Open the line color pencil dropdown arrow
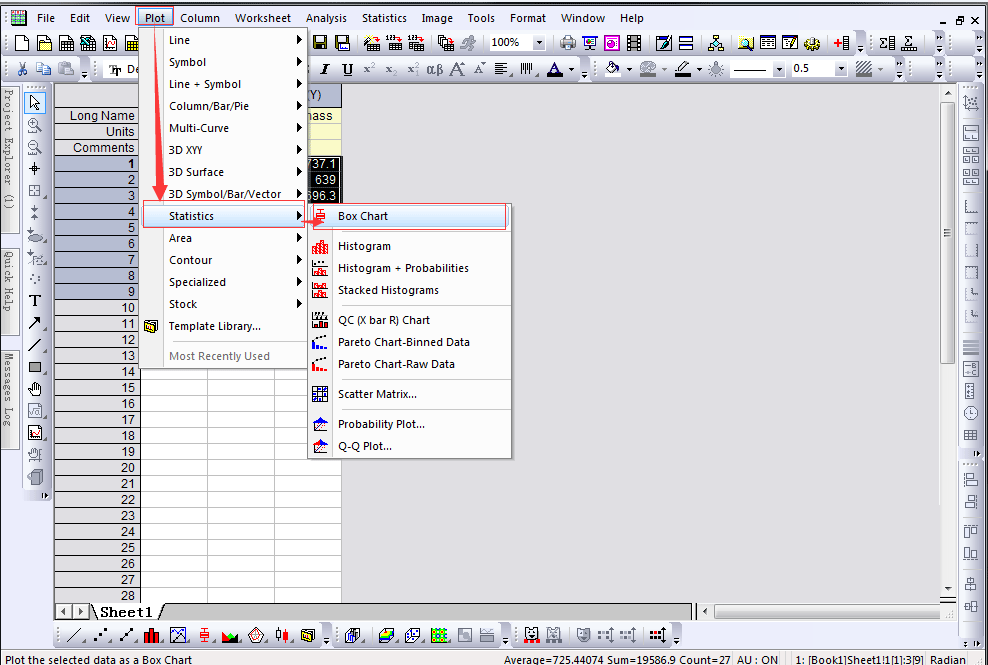 click(x=699, y=69)
